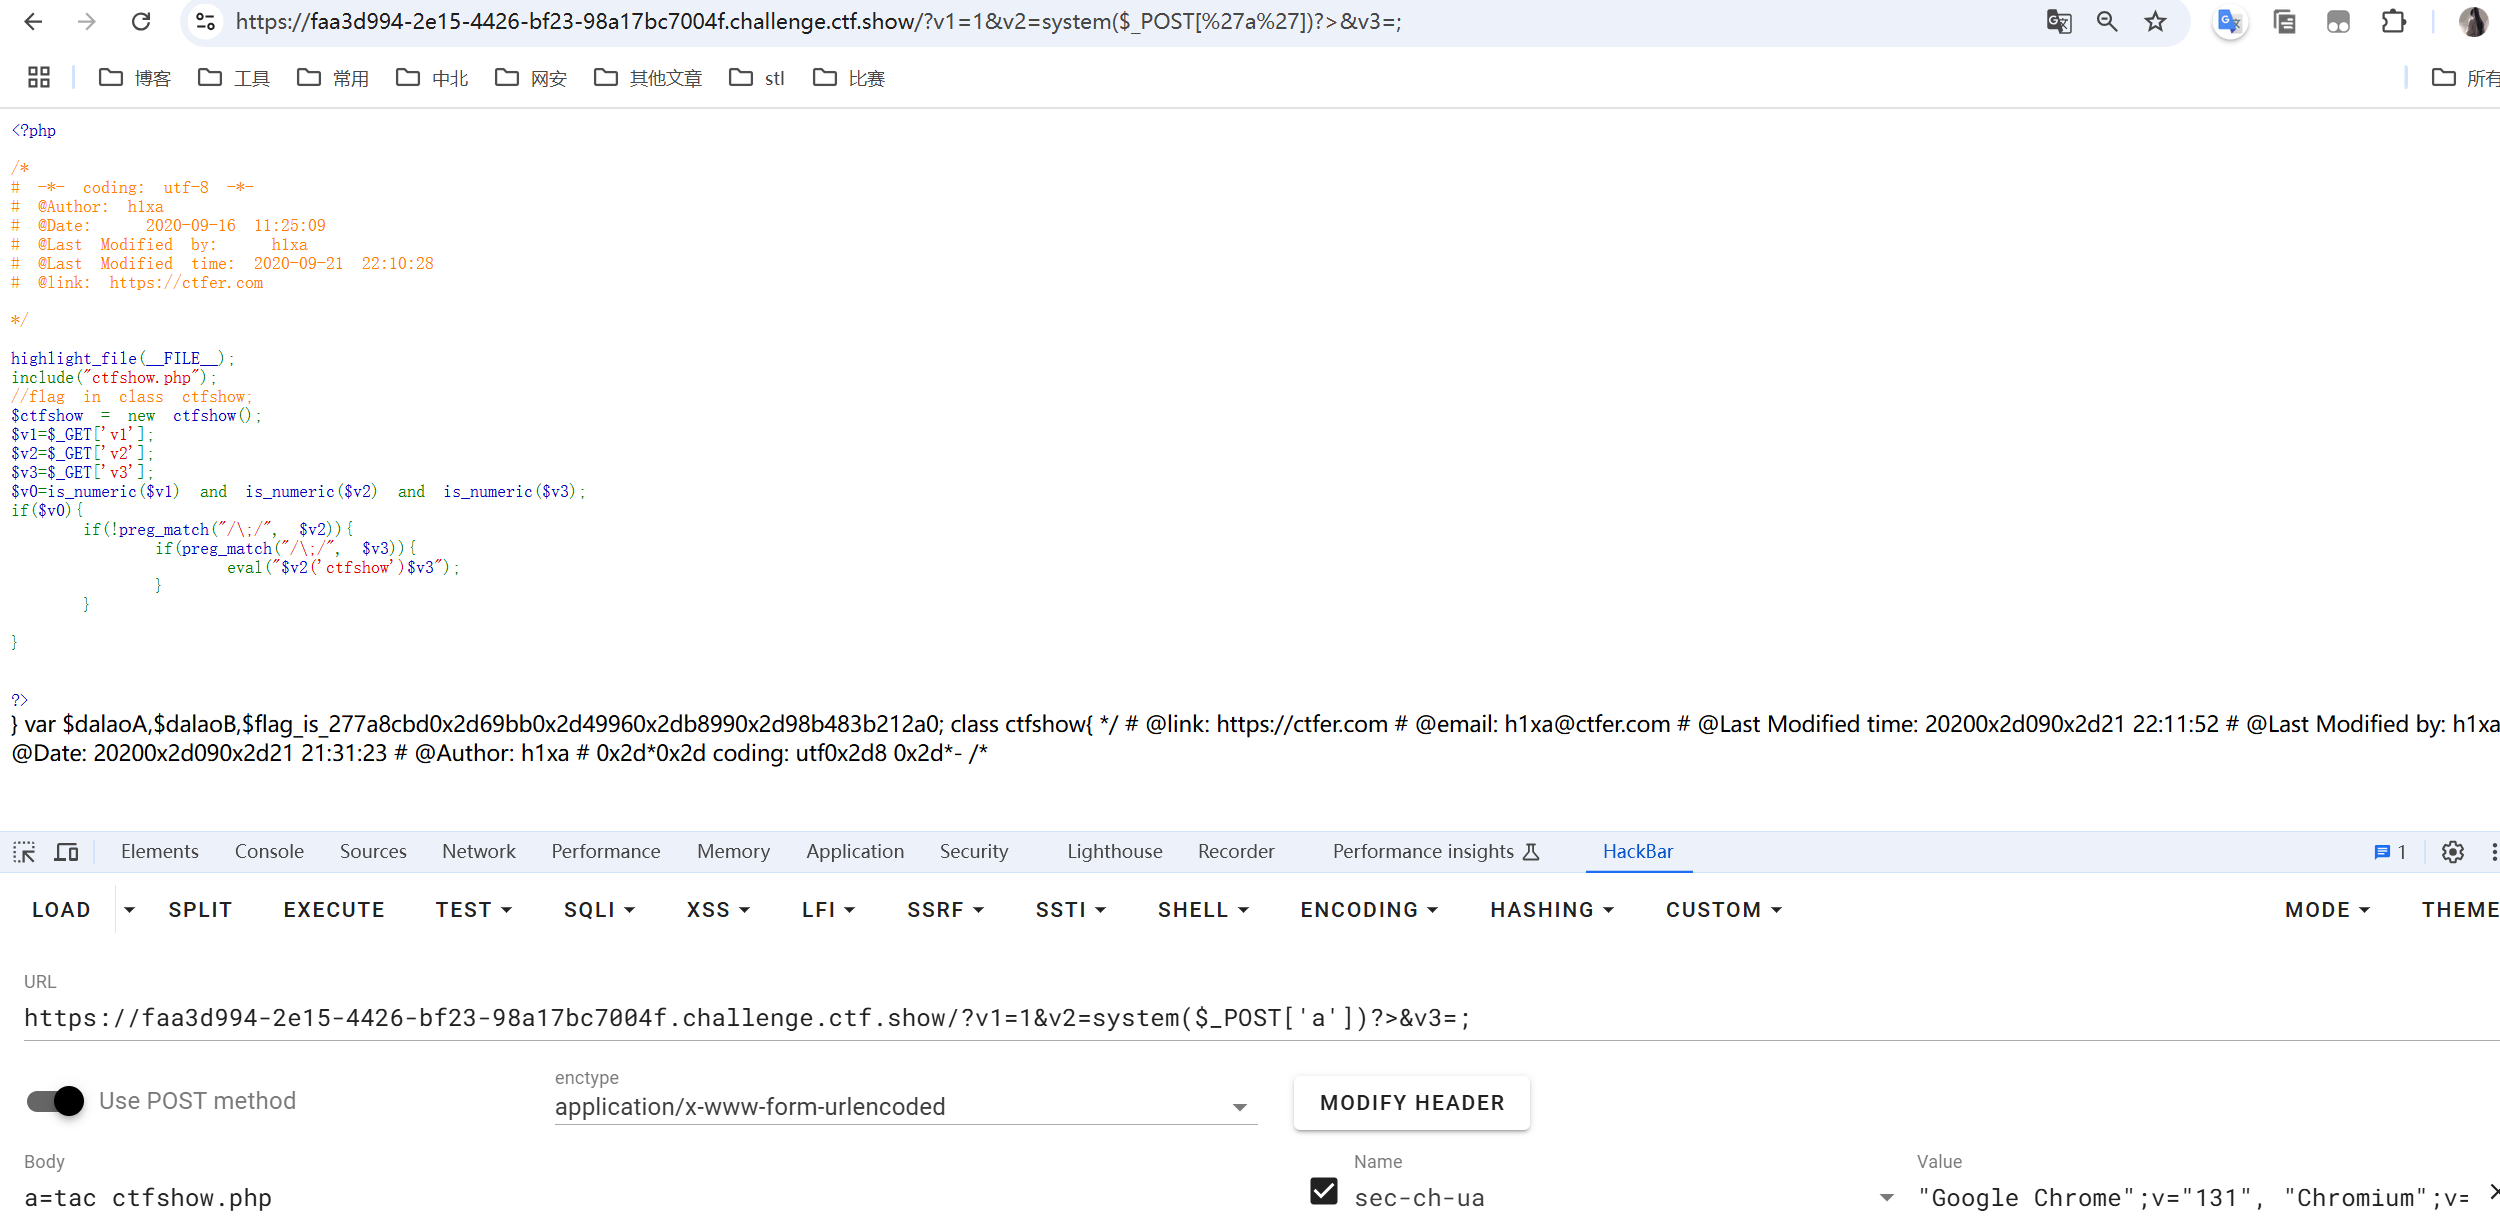Open DevTools settings gear
Image resolution: width=2500 pixels, height=1216 pixels.
2452,852
